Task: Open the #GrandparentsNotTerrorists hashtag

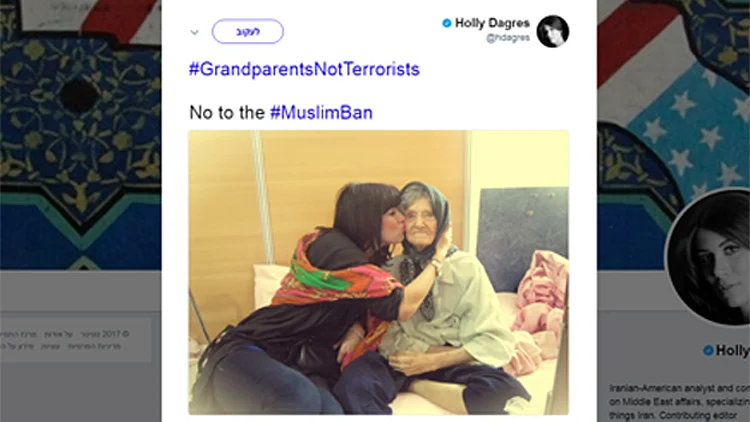Action: coord(304,69)
